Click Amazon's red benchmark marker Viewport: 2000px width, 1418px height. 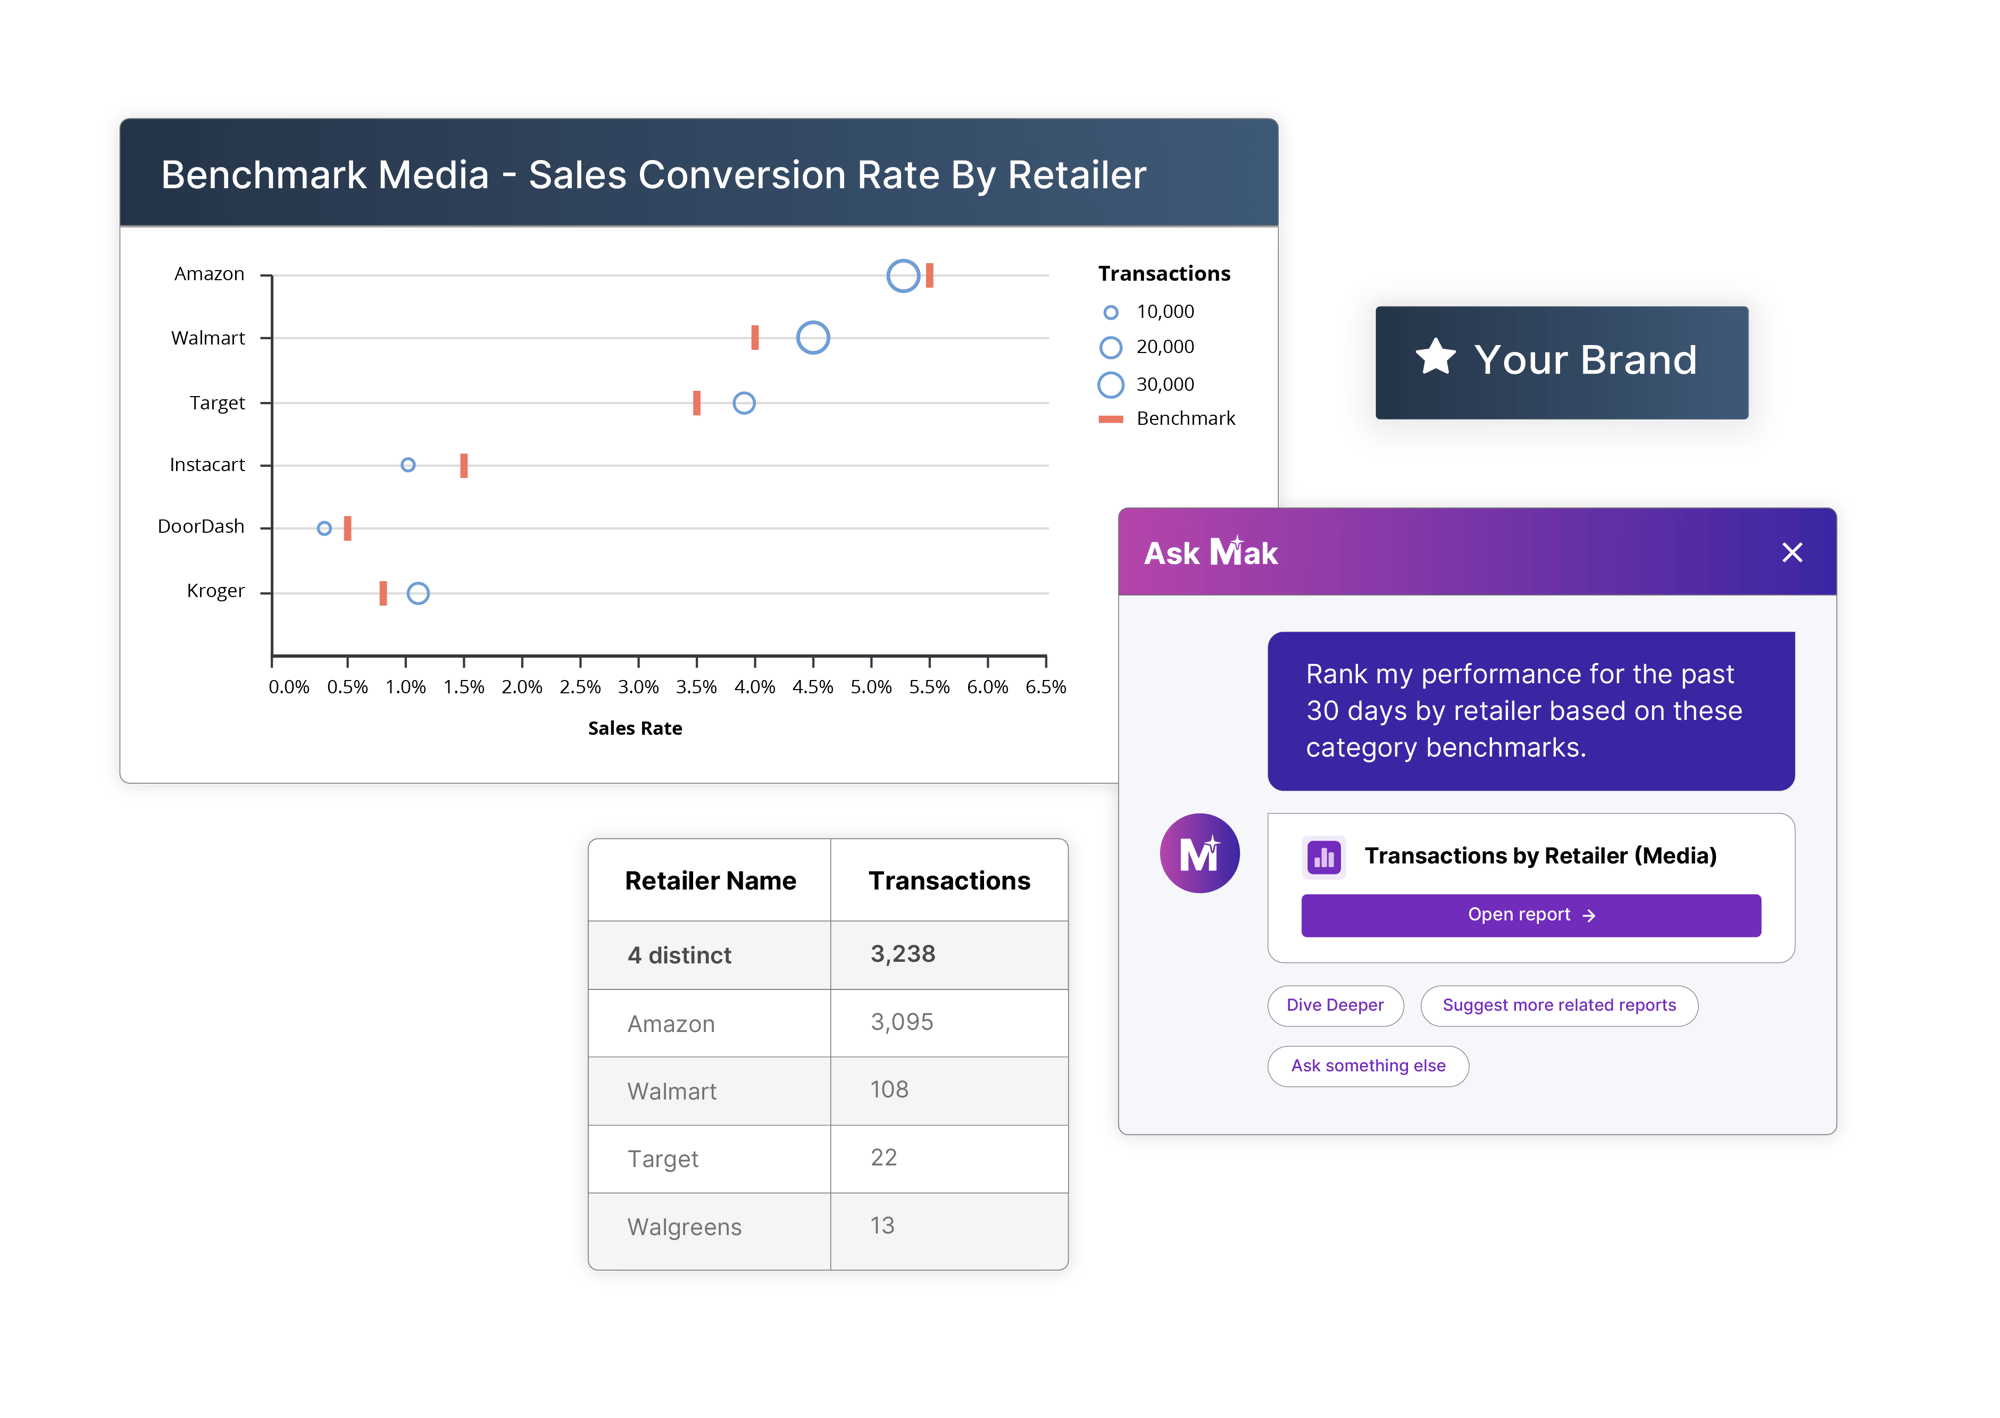pyautogui.click(x=930, y=275)
